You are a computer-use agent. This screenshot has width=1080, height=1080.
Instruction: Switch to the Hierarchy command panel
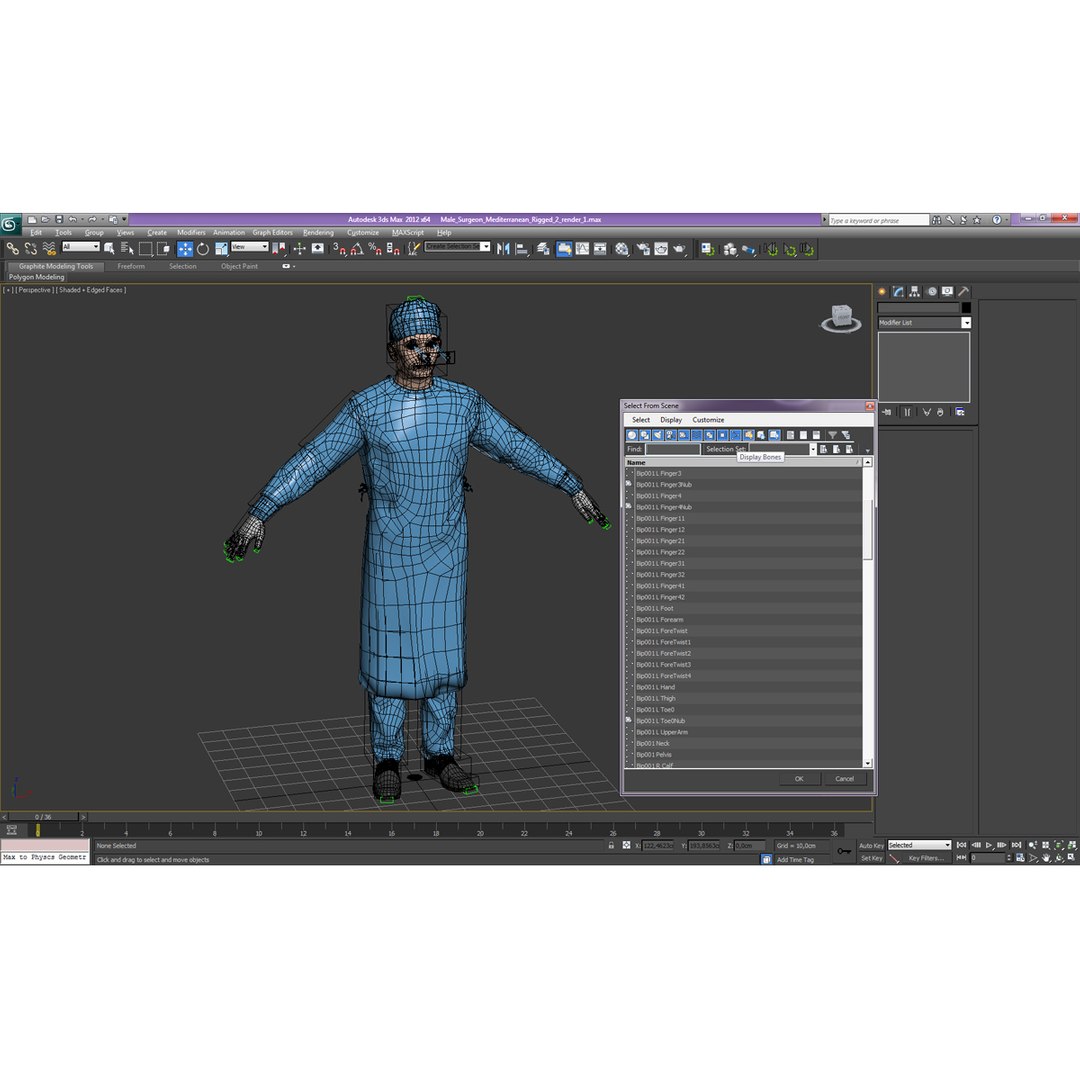(915, 291)
